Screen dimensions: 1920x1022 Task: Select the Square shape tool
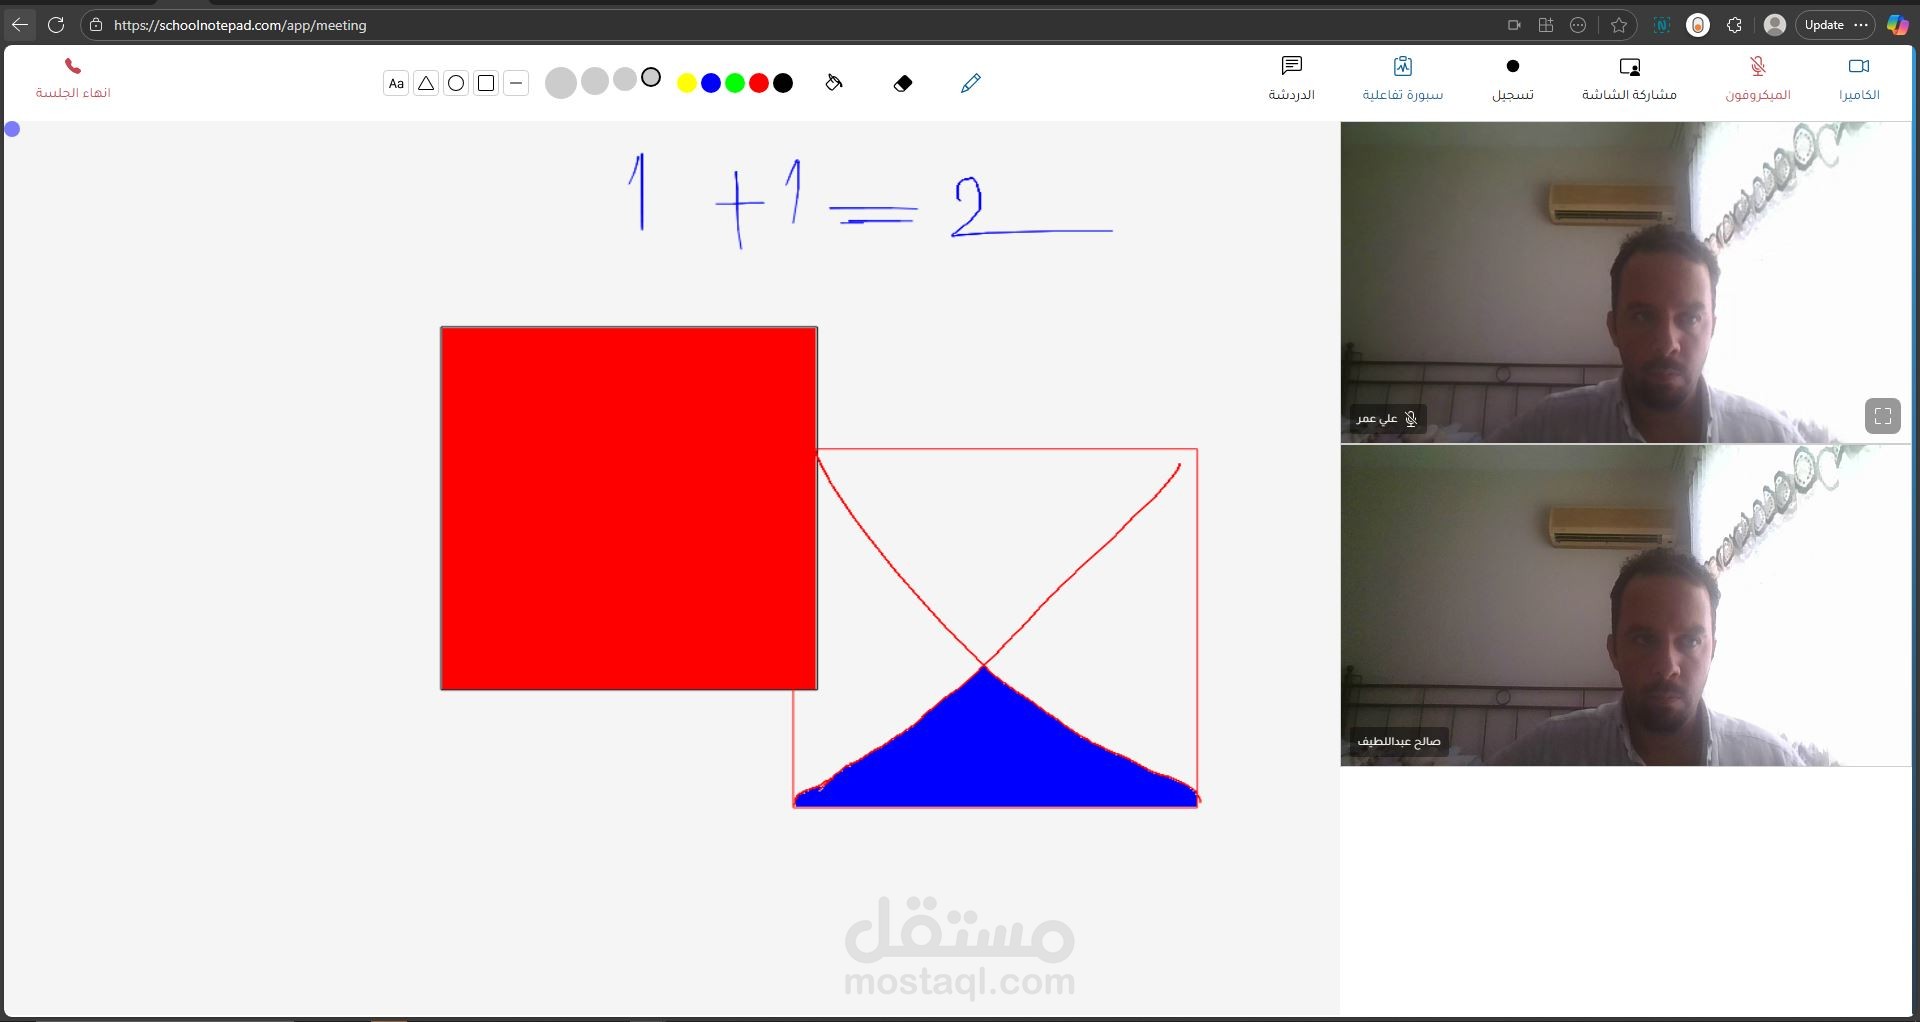[x=486, y=84]
